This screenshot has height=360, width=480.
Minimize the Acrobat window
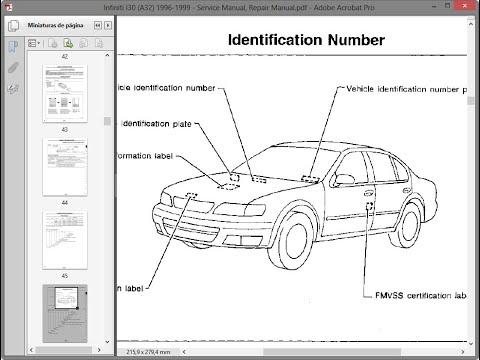(435, 6)
